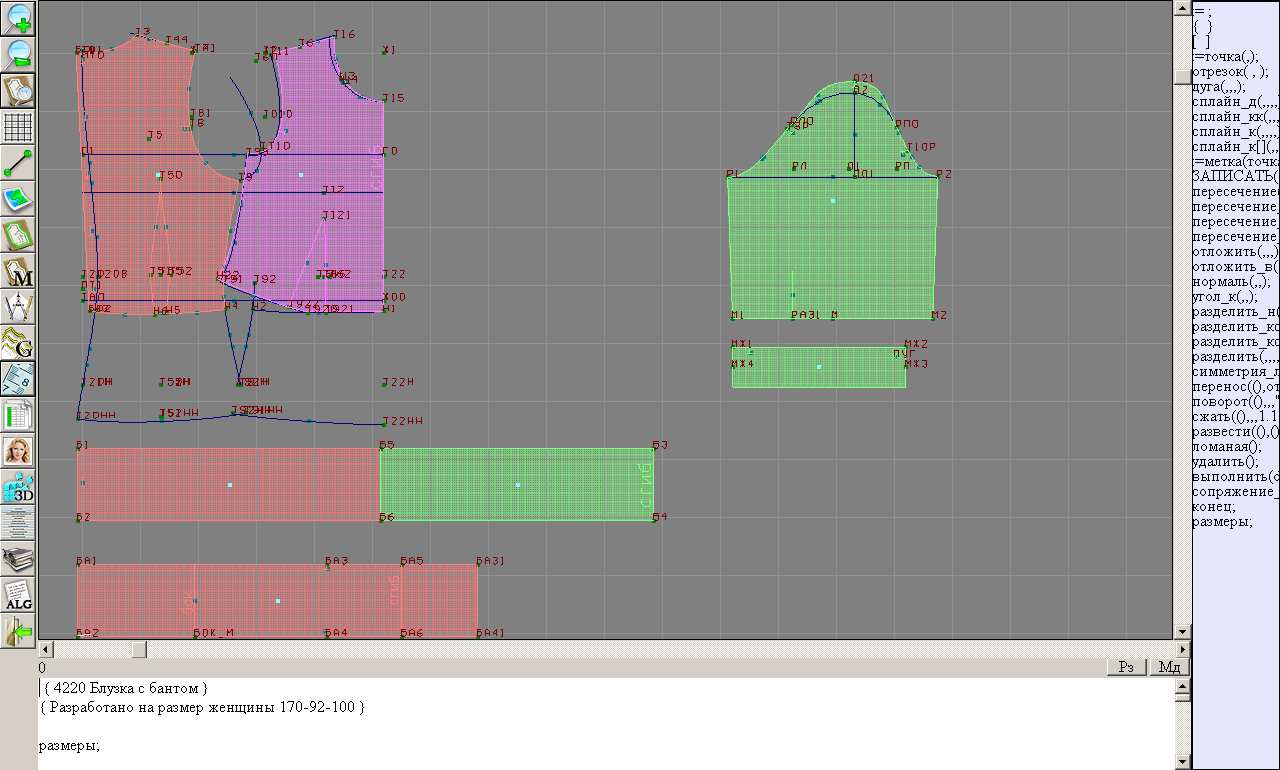Open the ALG algorithm icon

click(x=18, y=595)
